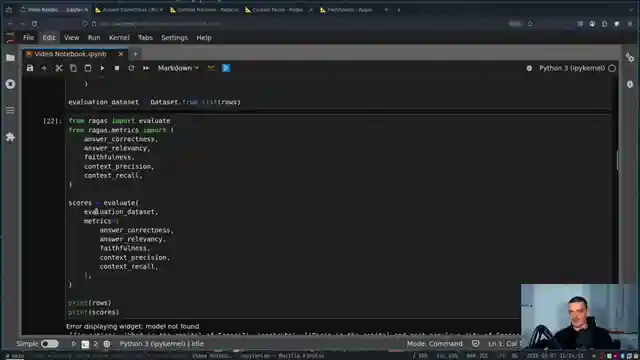Viewport: 640px width, 360px height.
Task: Switch to the first browser tab Video Notebook
Action: [54, 9]
